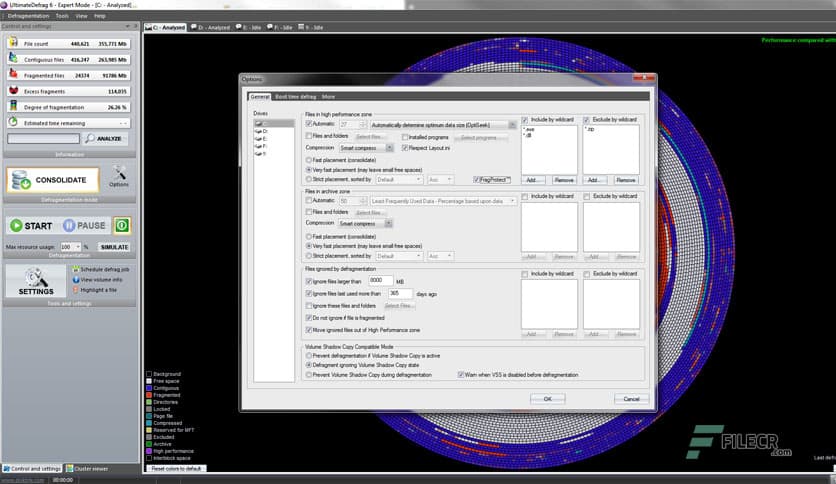
Task: Click the Cluster viewer icon at bottom
Action: pos(69,469)
